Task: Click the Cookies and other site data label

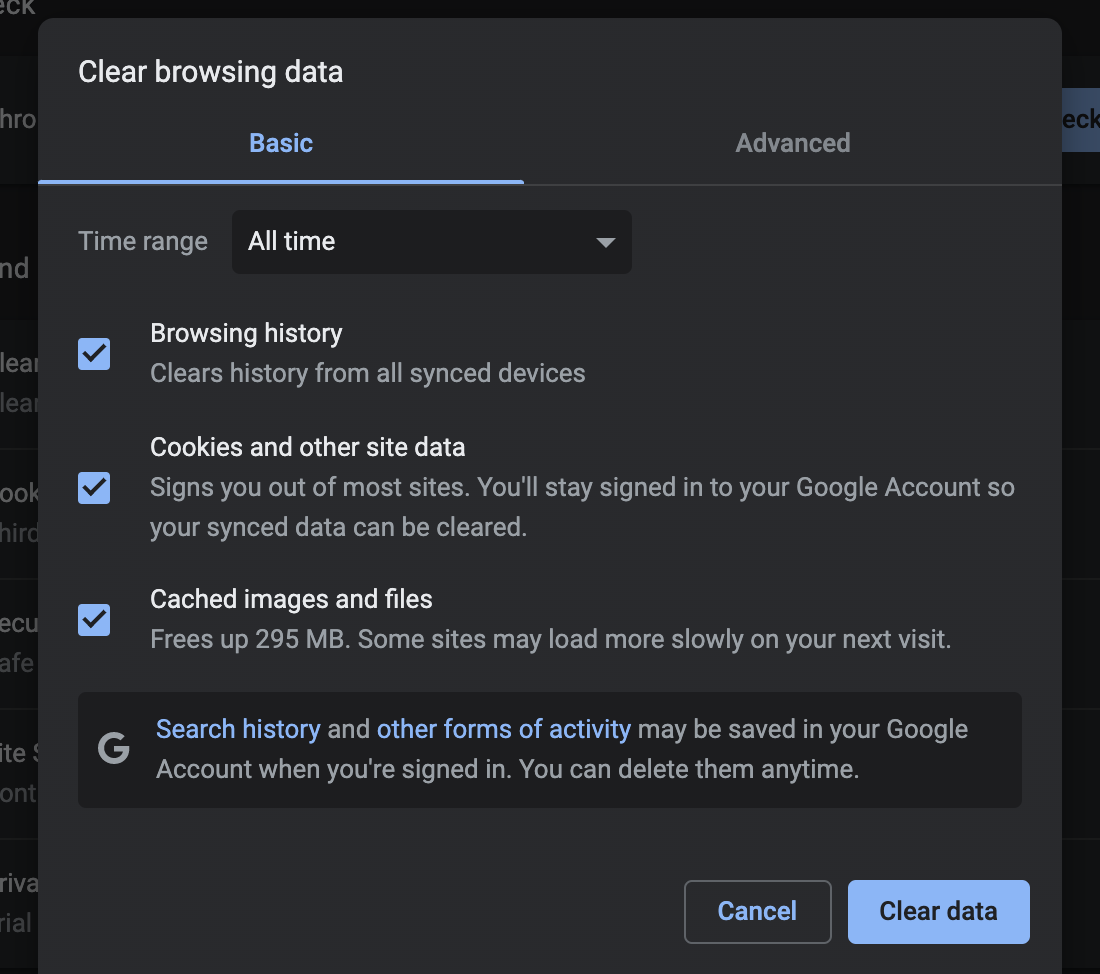Action: tap(307, 447)
